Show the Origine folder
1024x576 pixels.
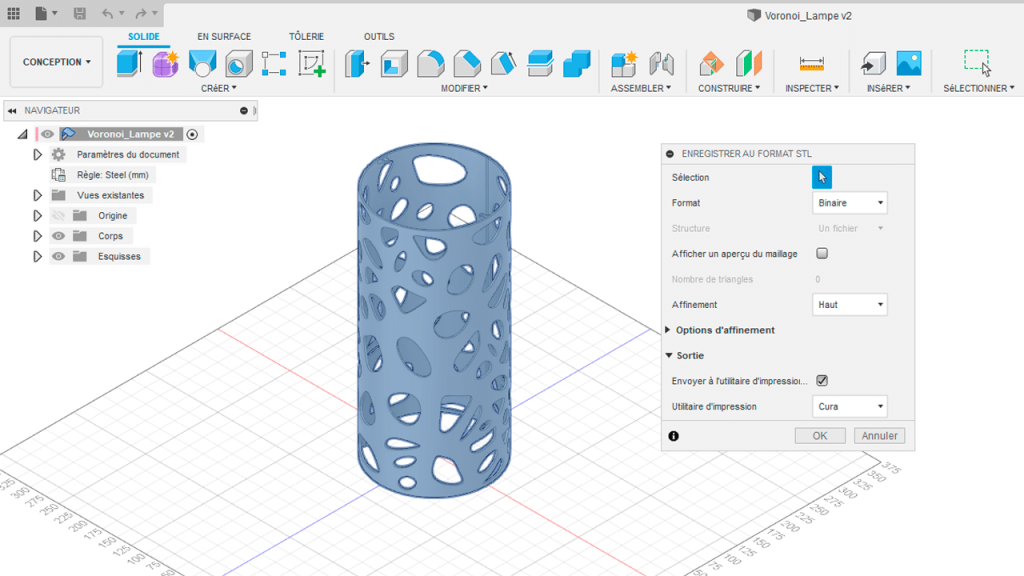pos(59,216)
